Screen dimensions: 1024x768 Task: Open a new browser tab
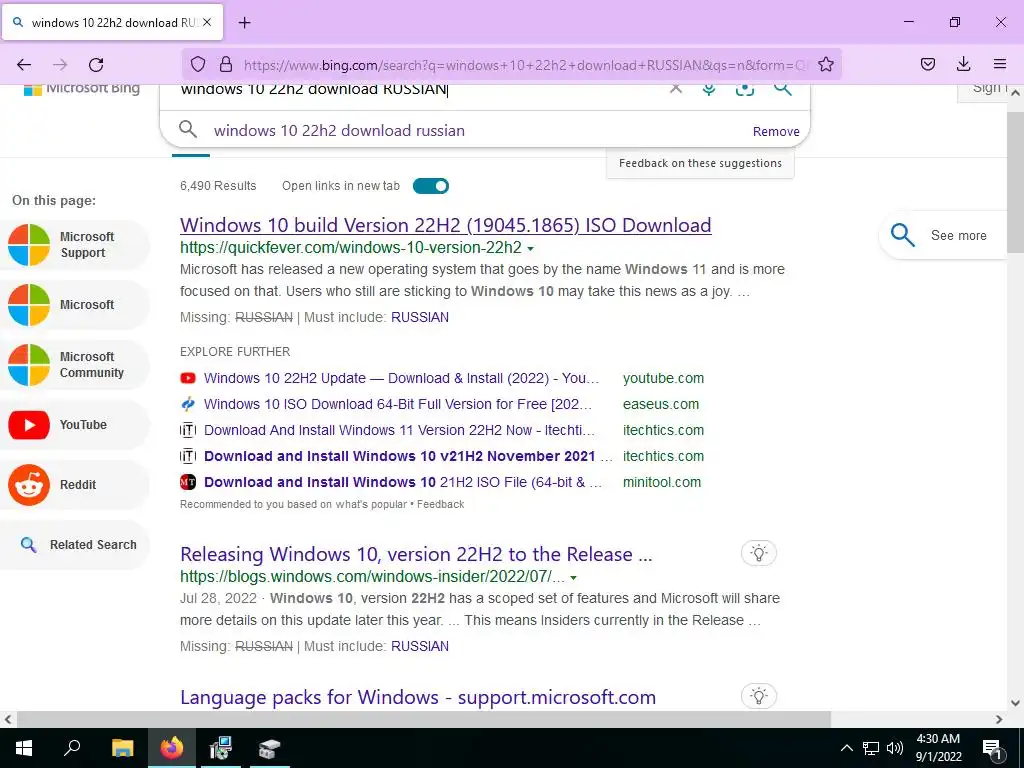coord(244,23)
